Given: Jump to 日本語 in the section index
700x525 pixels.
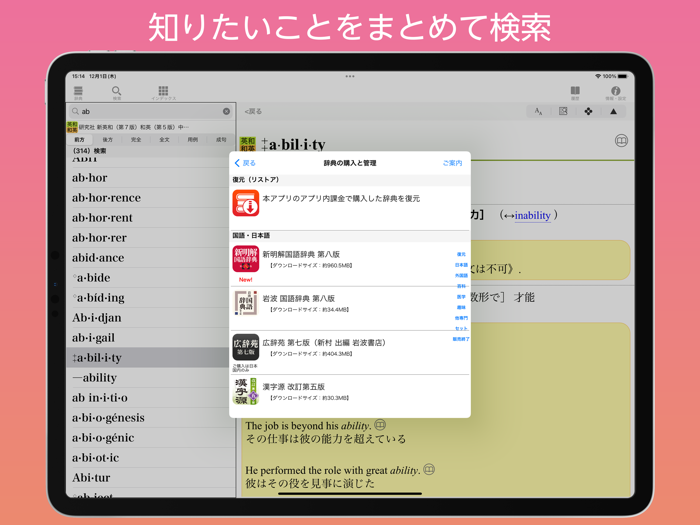Looking at the screenshot, I should 461,265.
